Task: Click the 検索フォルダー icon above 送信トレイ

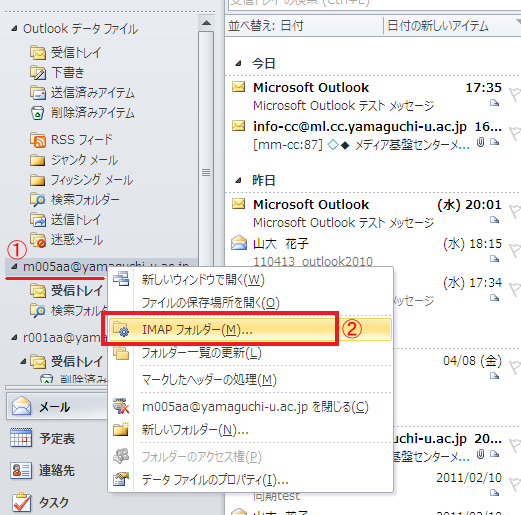Action: click(38, 200)
